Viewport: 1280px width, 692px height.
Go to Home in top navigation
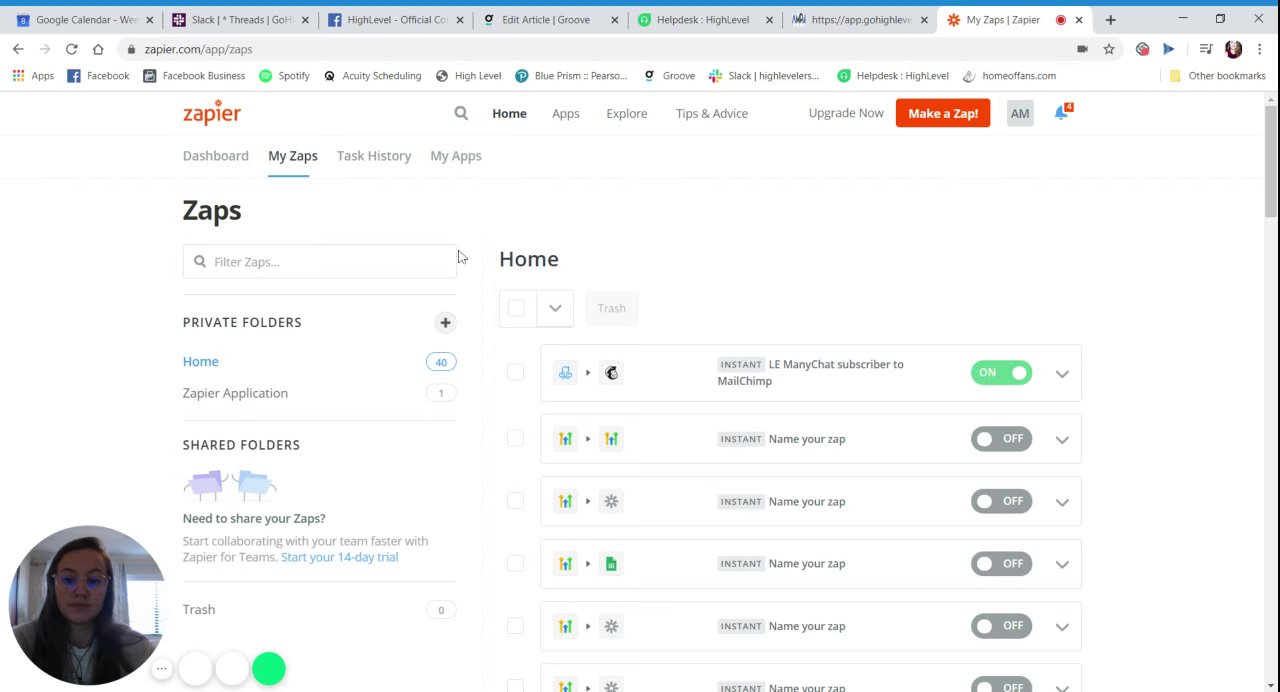click(509, 113)
